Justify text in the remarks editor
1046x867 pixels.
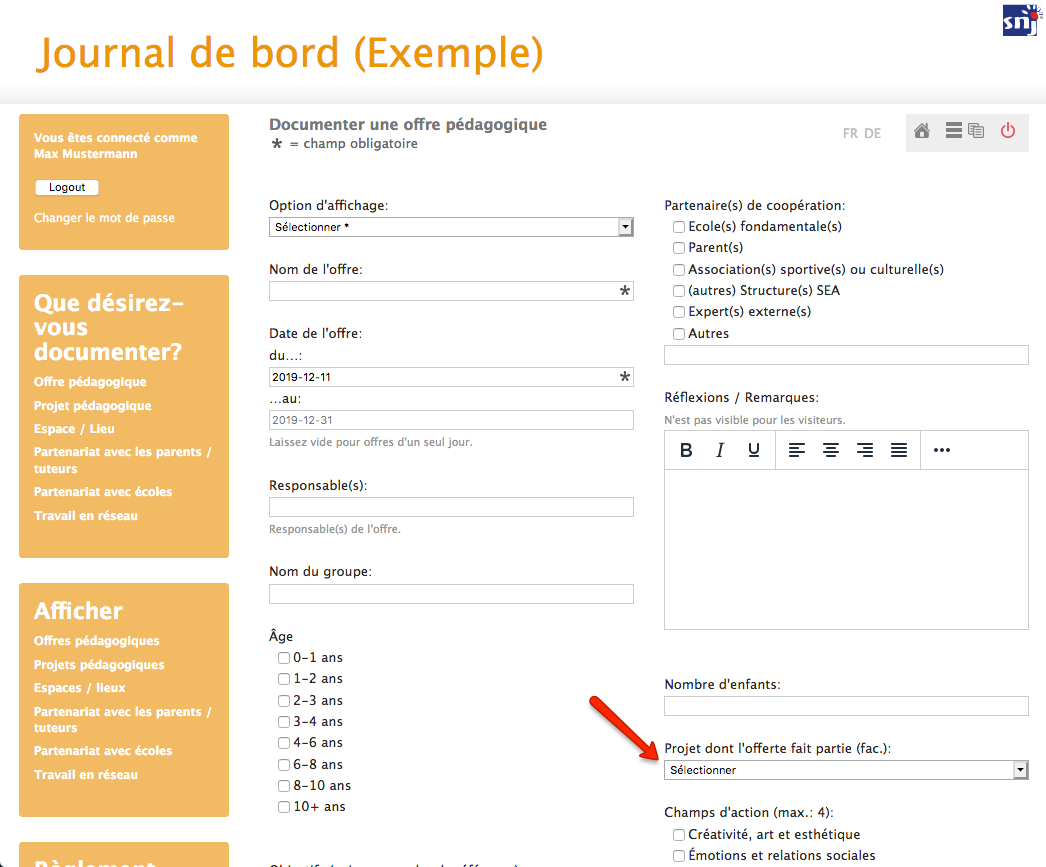pyautogui.click(x=899, y=451)
